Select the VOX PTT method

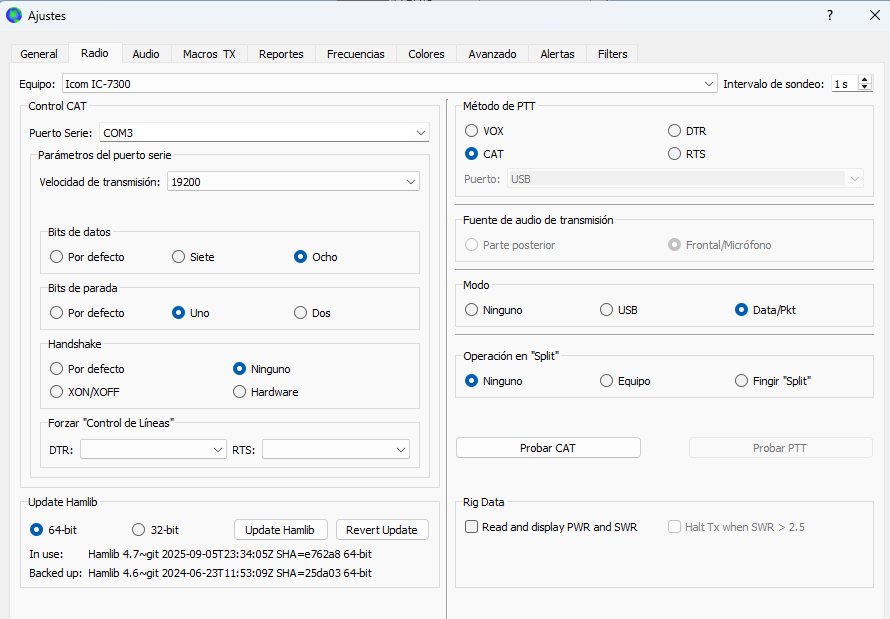[x=472, y=131]
